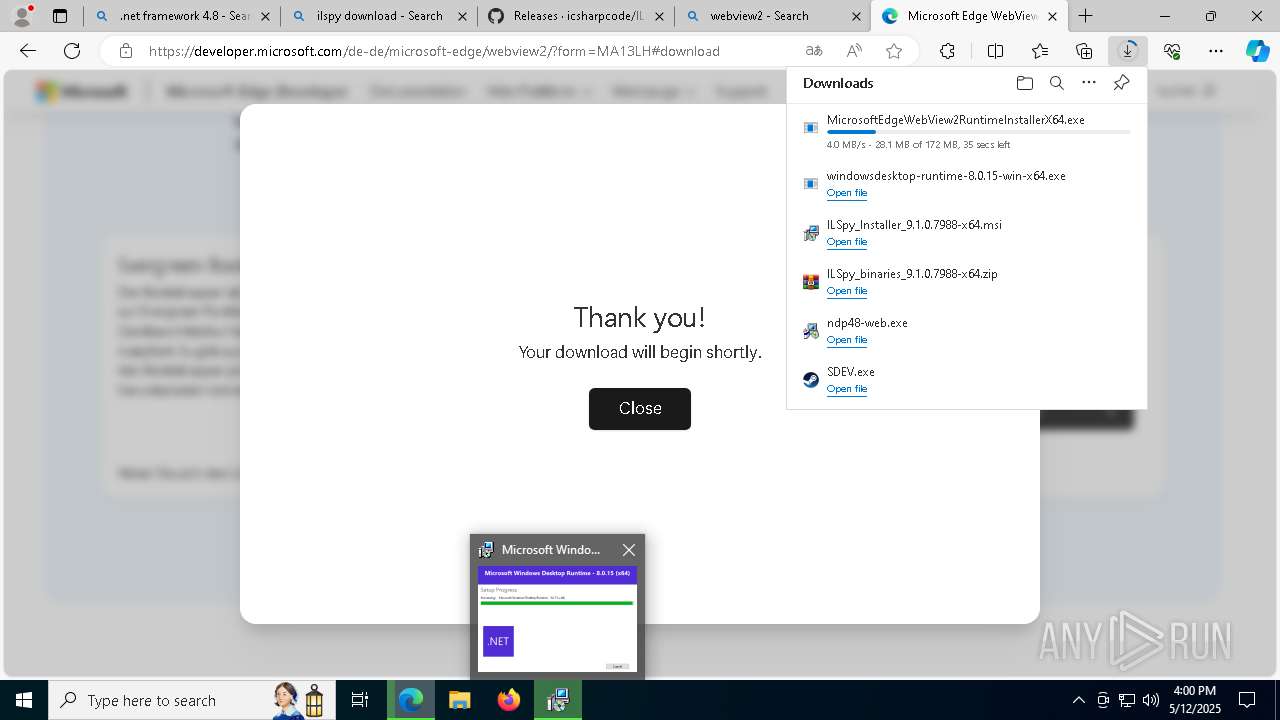Refresh the page with reload icon
Image resolution: width=1280 pixels, height=720 pixels.
coord(72,51)
